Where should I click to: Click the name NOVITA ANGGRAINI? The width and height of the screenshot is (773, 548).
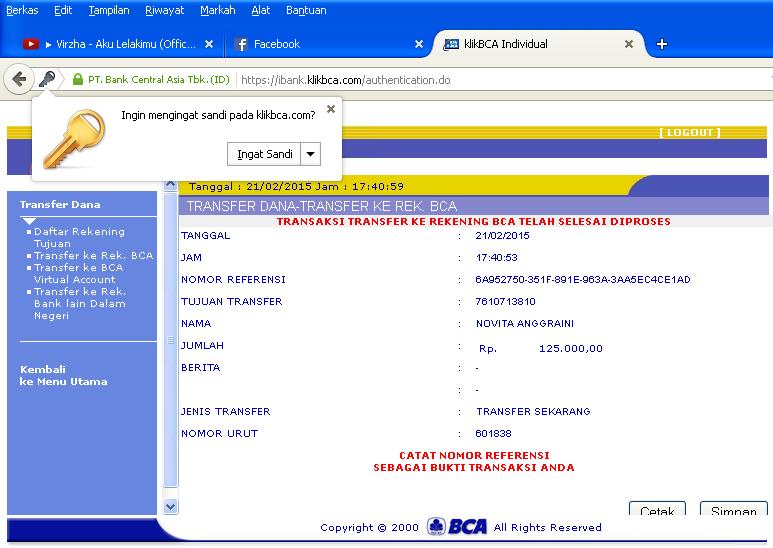[x=525, y=323]
